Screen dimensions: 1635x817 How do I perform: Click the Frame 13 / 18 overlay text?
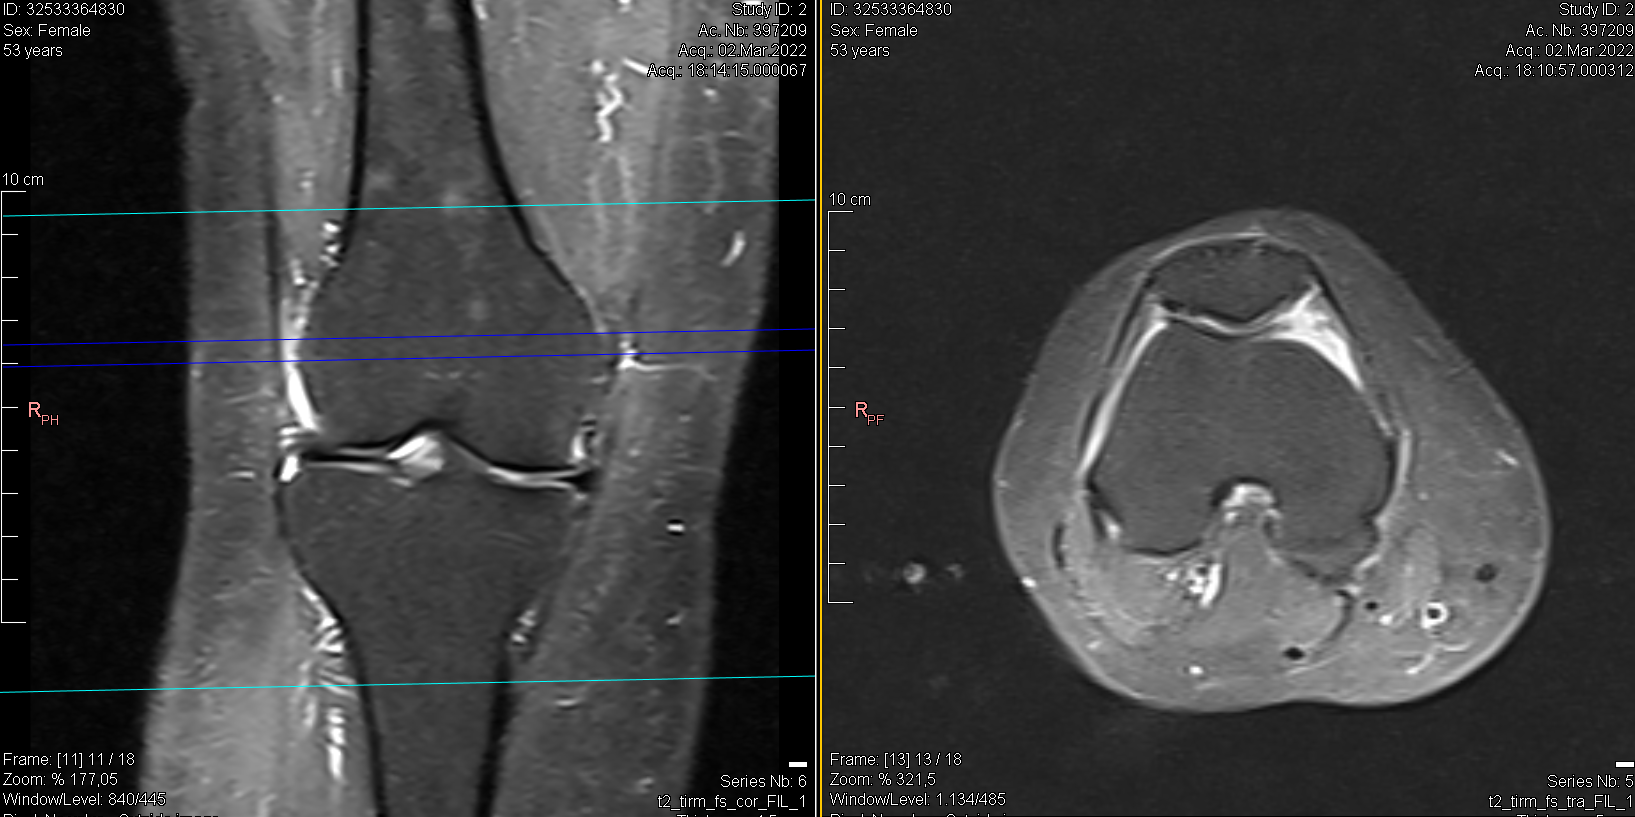(x=895, y=760)
